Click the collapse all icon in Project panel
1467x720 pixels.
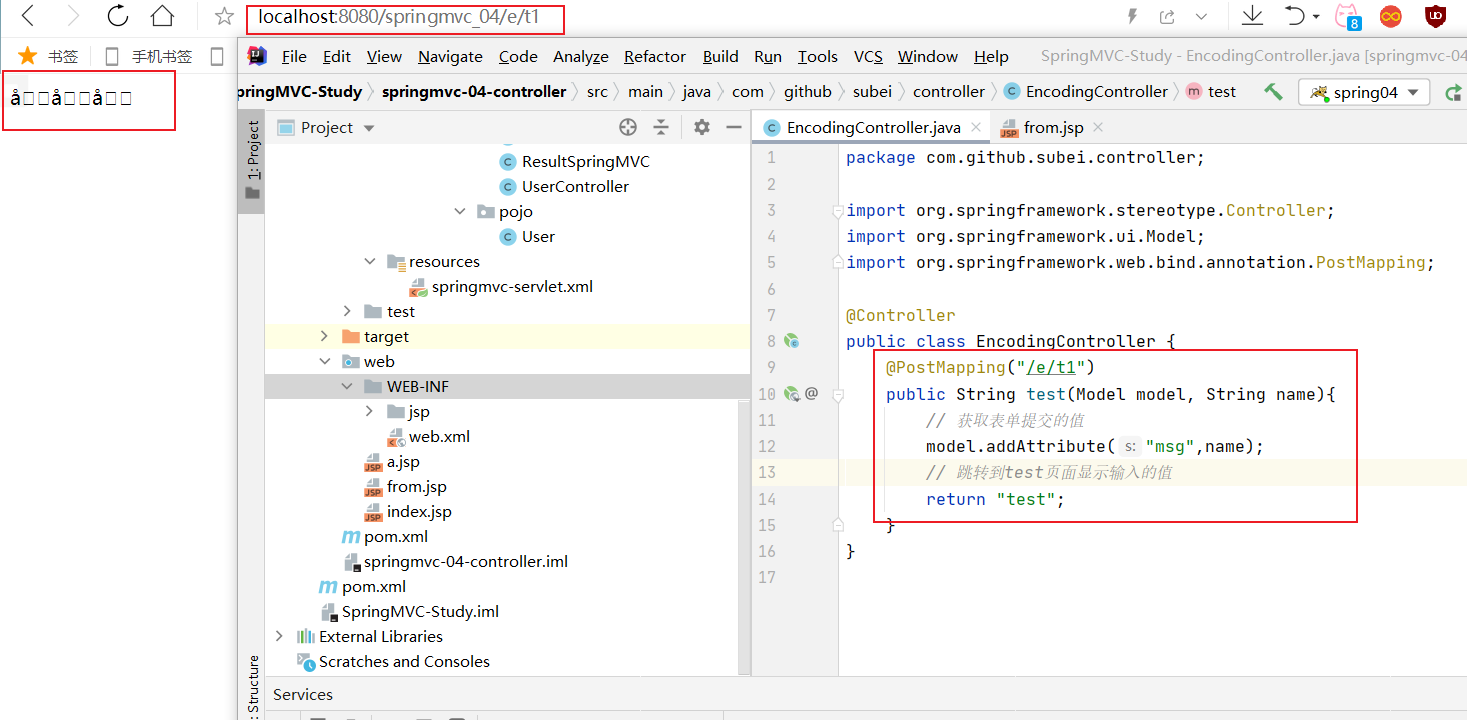pyautogui.click(x=661, y=127)
